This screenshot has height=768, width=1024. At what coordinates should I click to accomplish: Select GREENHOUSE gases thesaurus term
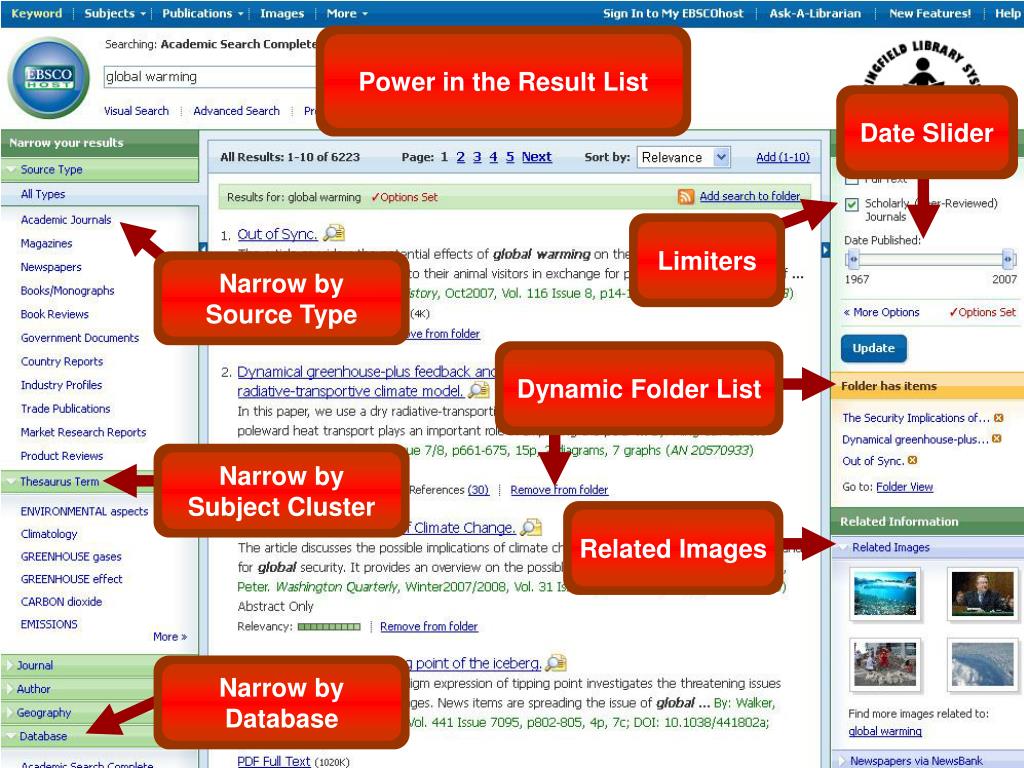coord(71,556)
